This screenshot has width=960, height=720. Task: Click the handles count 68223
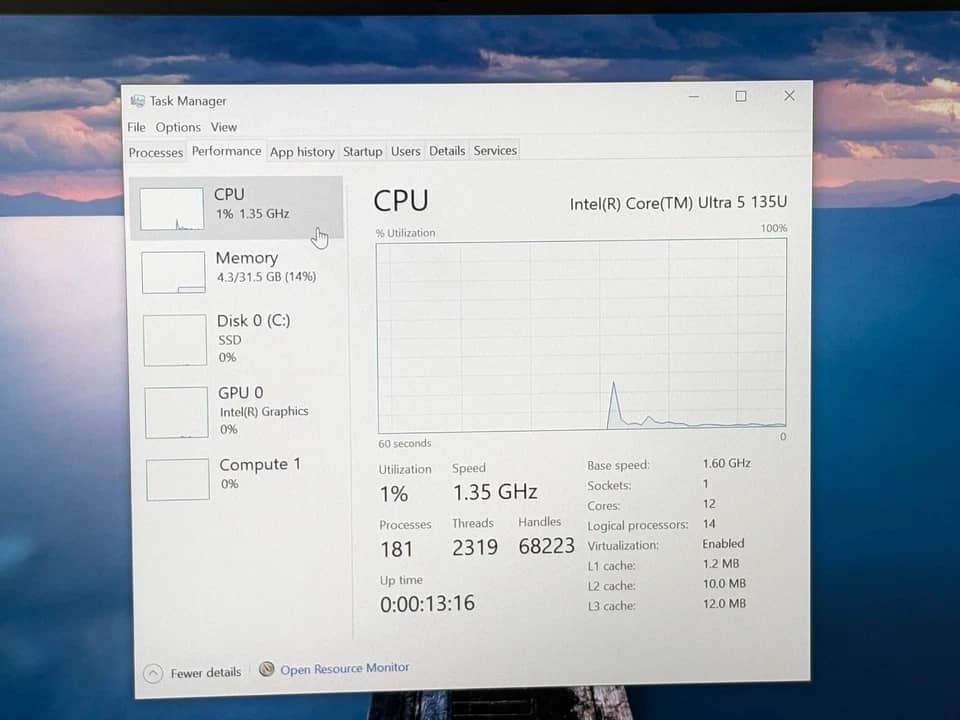(x=547, y=546)
